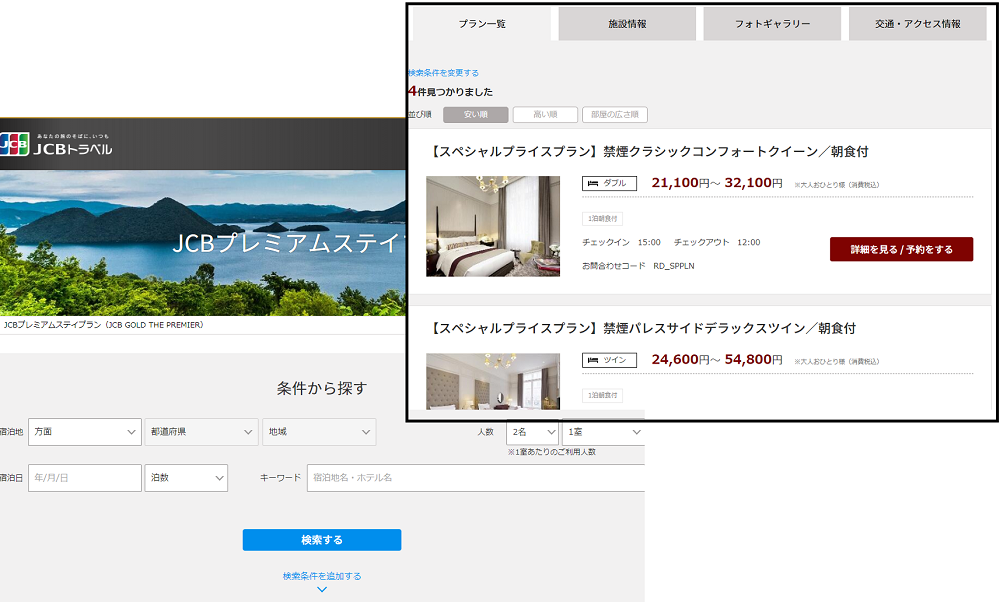The height and width of the screenshot is (602, 1000).
Task: Switch to the プラン一覧 tab
Action: tap(482, 24)
